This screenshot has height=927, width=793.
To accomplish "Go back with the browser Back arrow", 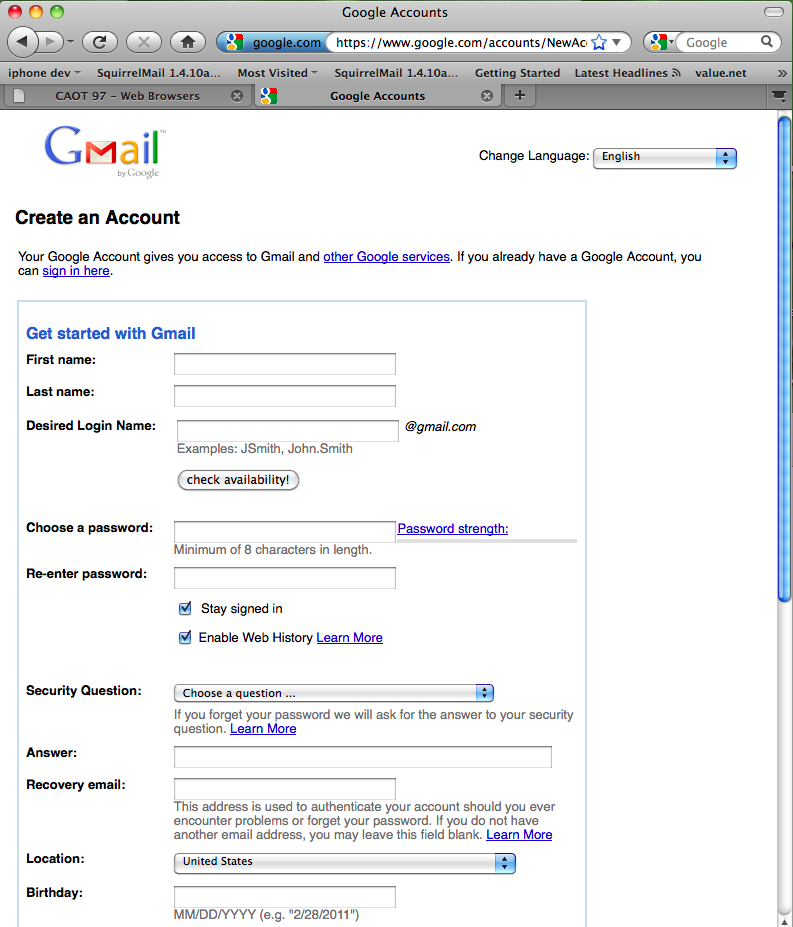I will 22,42.
